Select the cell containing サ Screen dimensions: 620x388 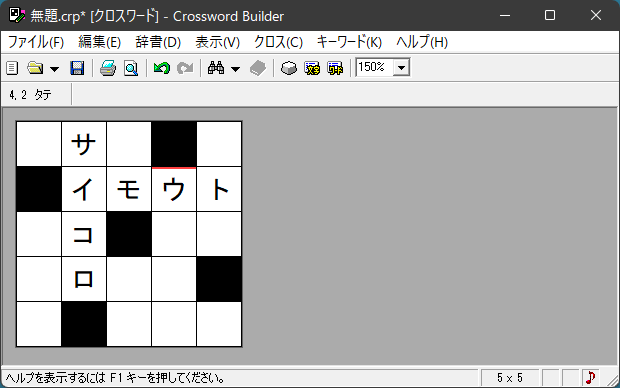[84, 144]
